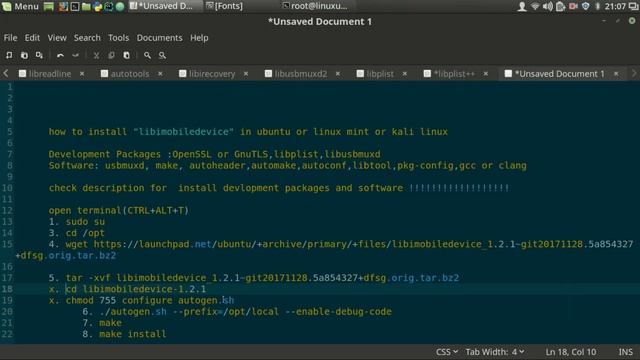
Task: Open the Tools menu
Action: click(x=118, y=38)
